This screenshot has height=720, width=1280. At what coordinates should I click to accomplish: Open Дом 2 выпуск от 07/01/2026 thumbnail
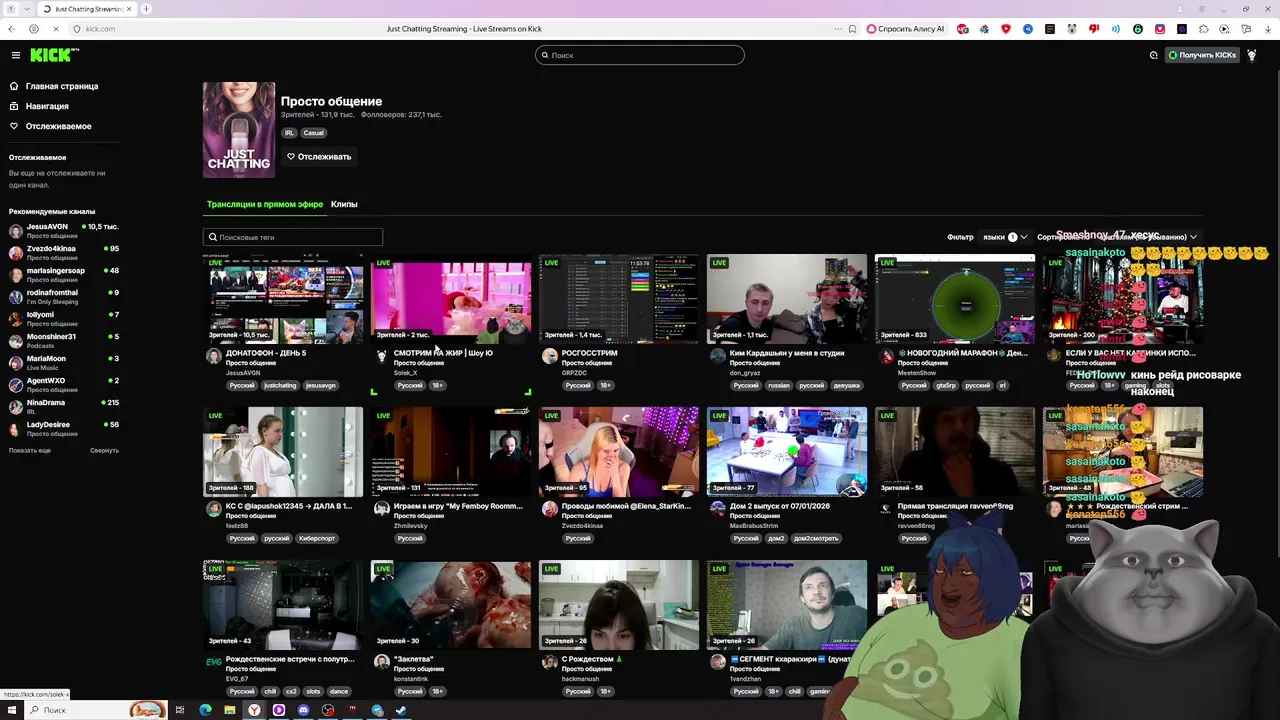[787, 452]
